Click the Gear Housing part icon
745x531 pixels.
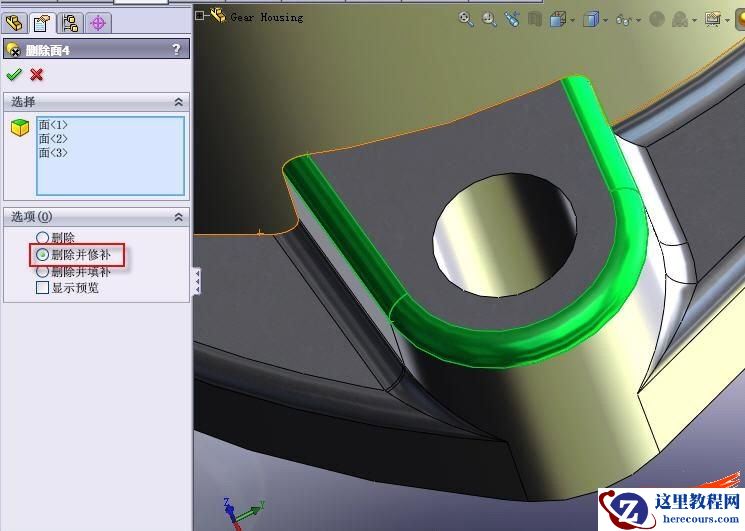point(218,16)
